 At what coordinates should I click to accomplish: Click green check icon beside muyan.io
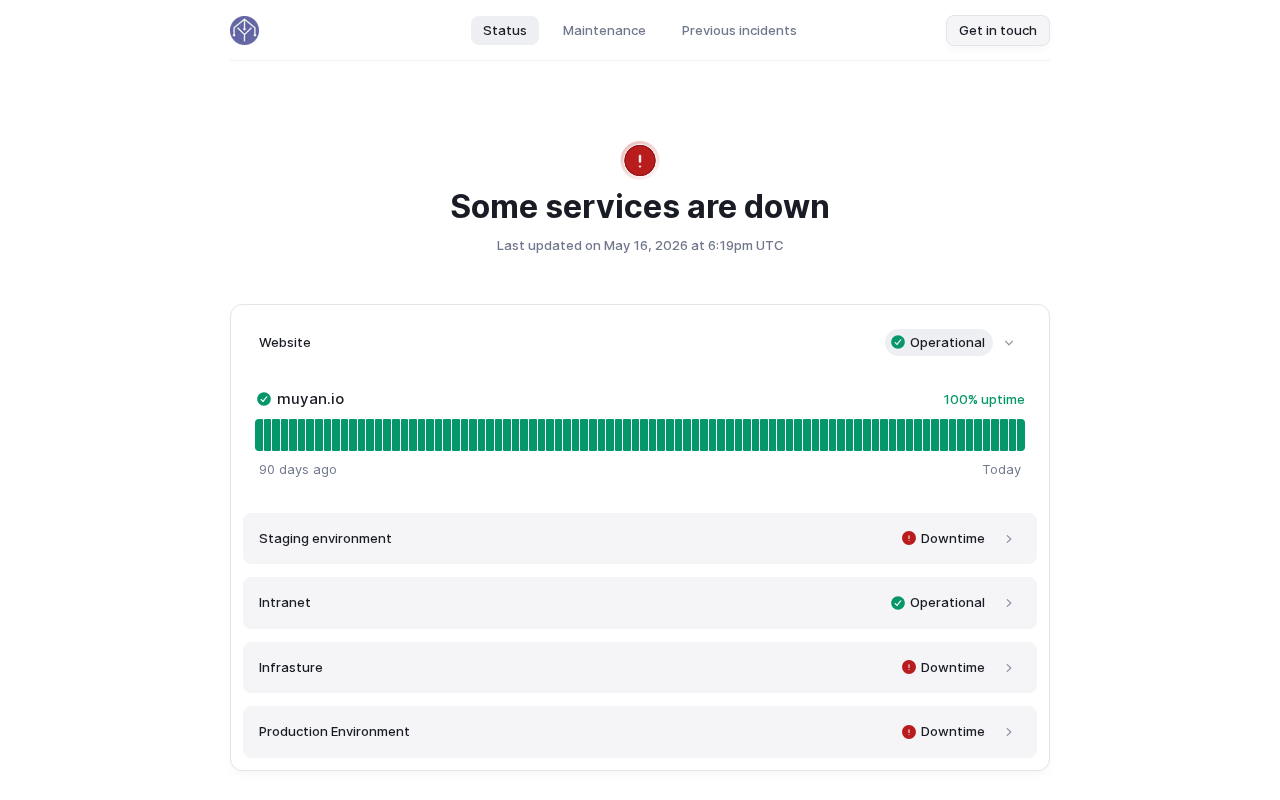point(264,399)
